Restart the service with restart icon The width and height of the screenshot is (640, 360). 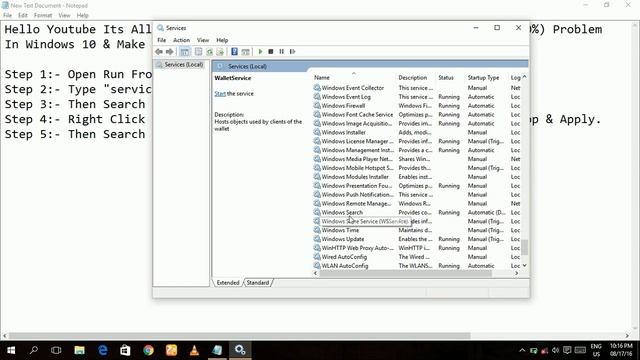pos(292,52)
